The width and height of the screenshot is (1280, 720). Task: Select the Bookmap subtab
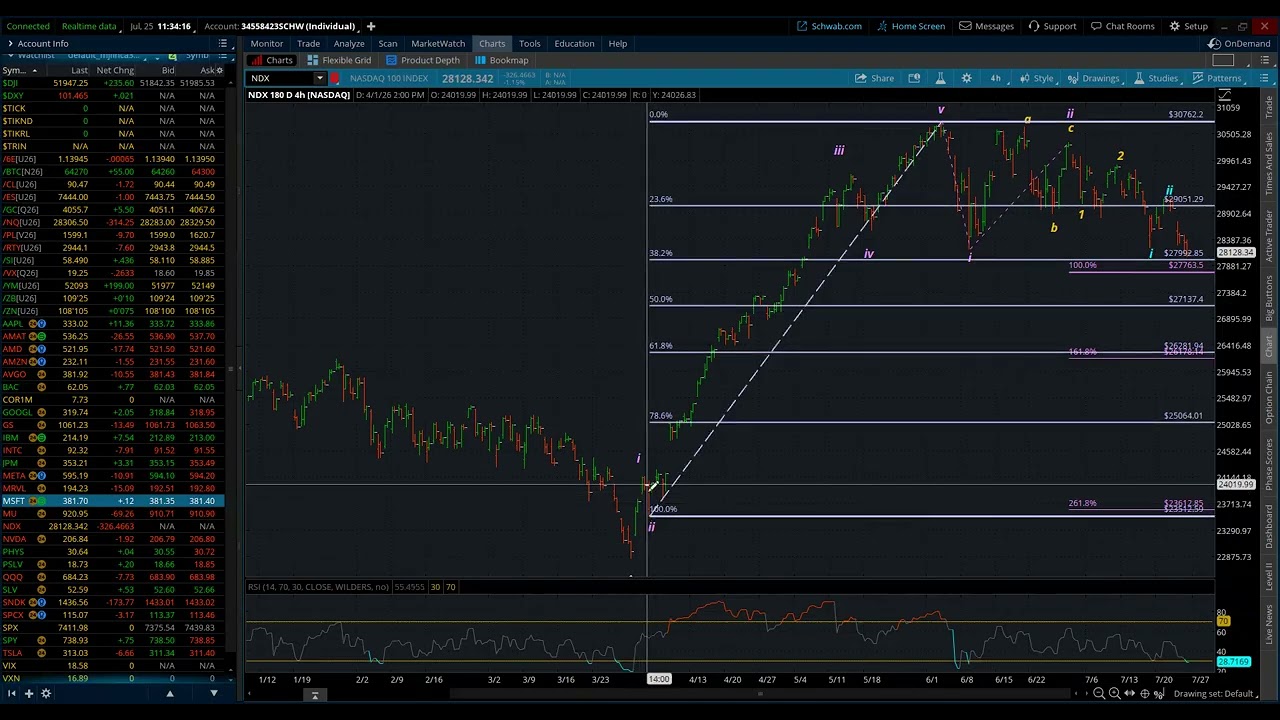(502, 60)
